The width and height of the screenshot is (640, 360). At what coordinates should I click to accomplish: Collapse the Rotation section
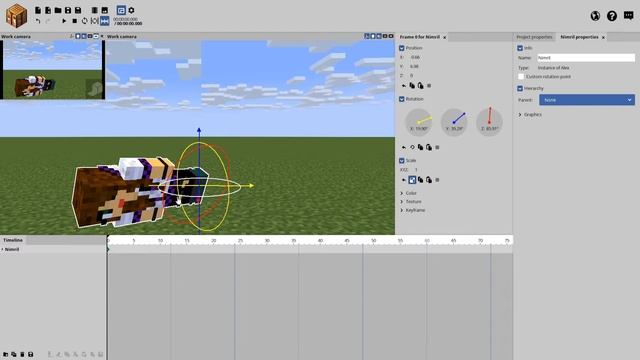click(x=402, y=99)
